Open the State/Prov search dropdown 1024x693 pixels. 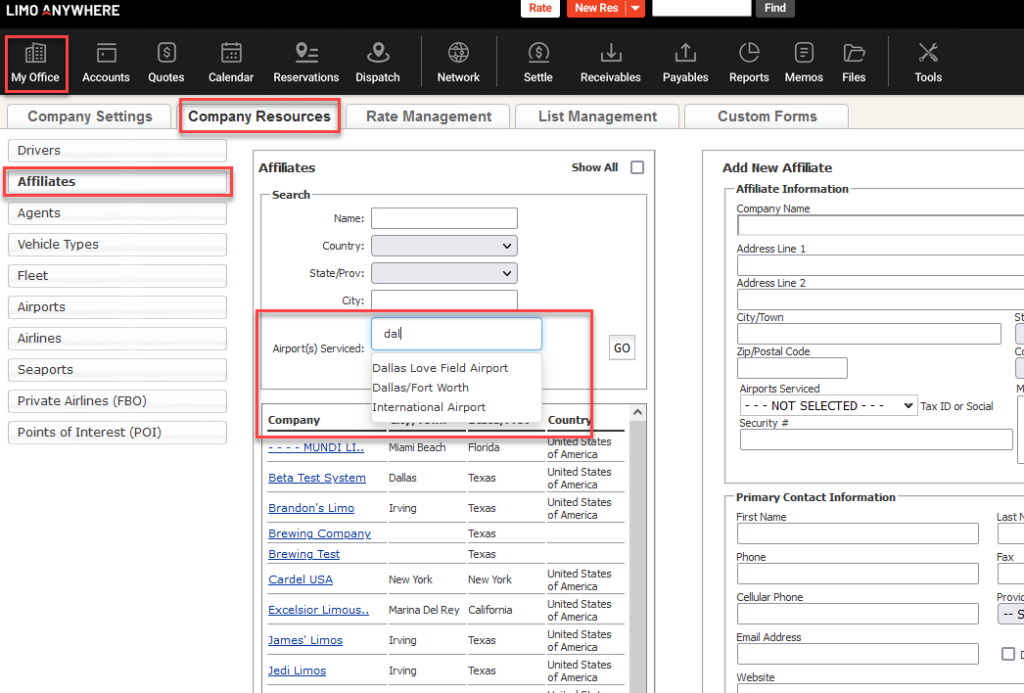tap(444, 273)
